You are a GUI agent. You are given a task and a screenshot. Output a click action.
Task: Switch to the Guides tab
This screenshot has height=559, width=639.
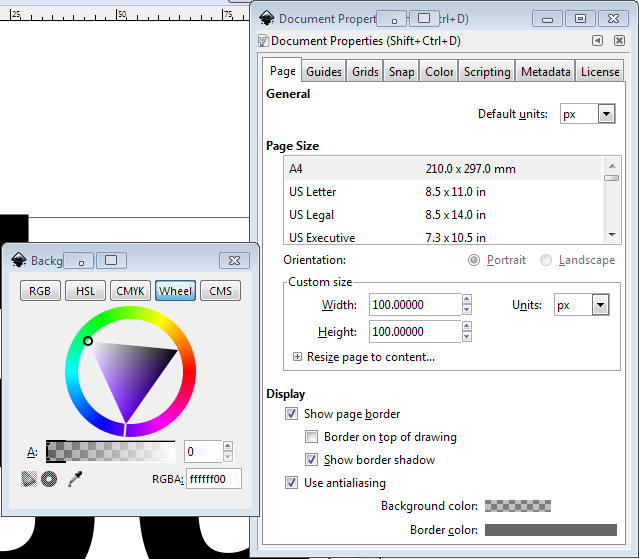(x=324, y=72)
